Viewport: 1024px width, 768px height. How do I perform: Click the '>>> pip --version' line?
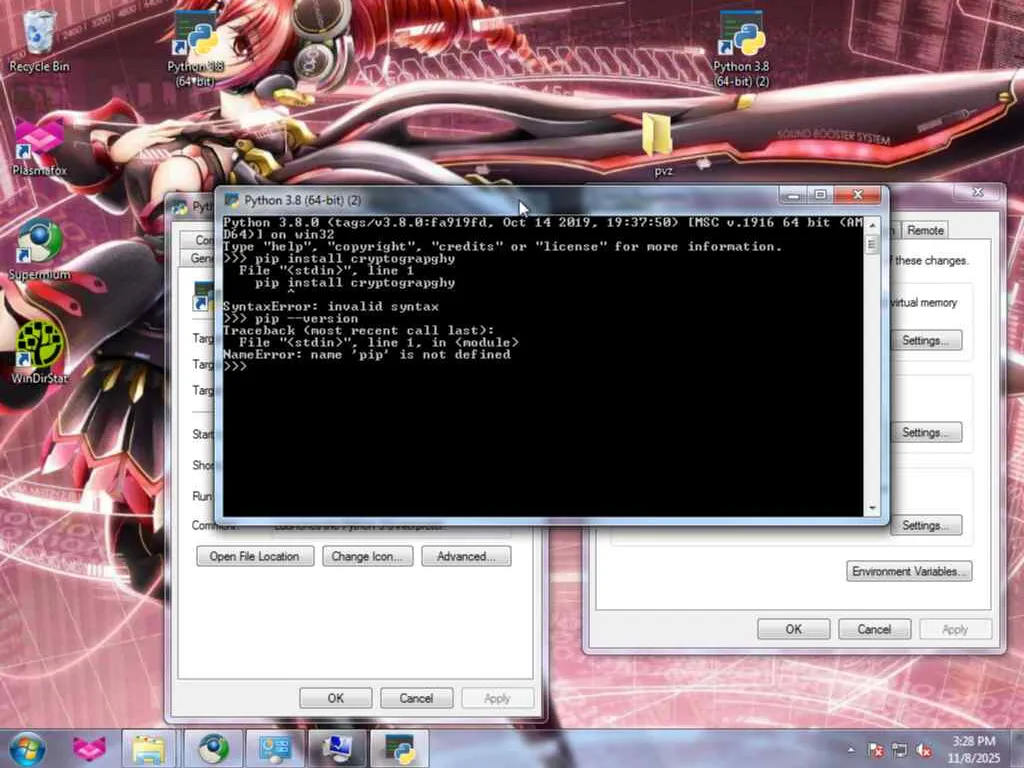point(291,319)
